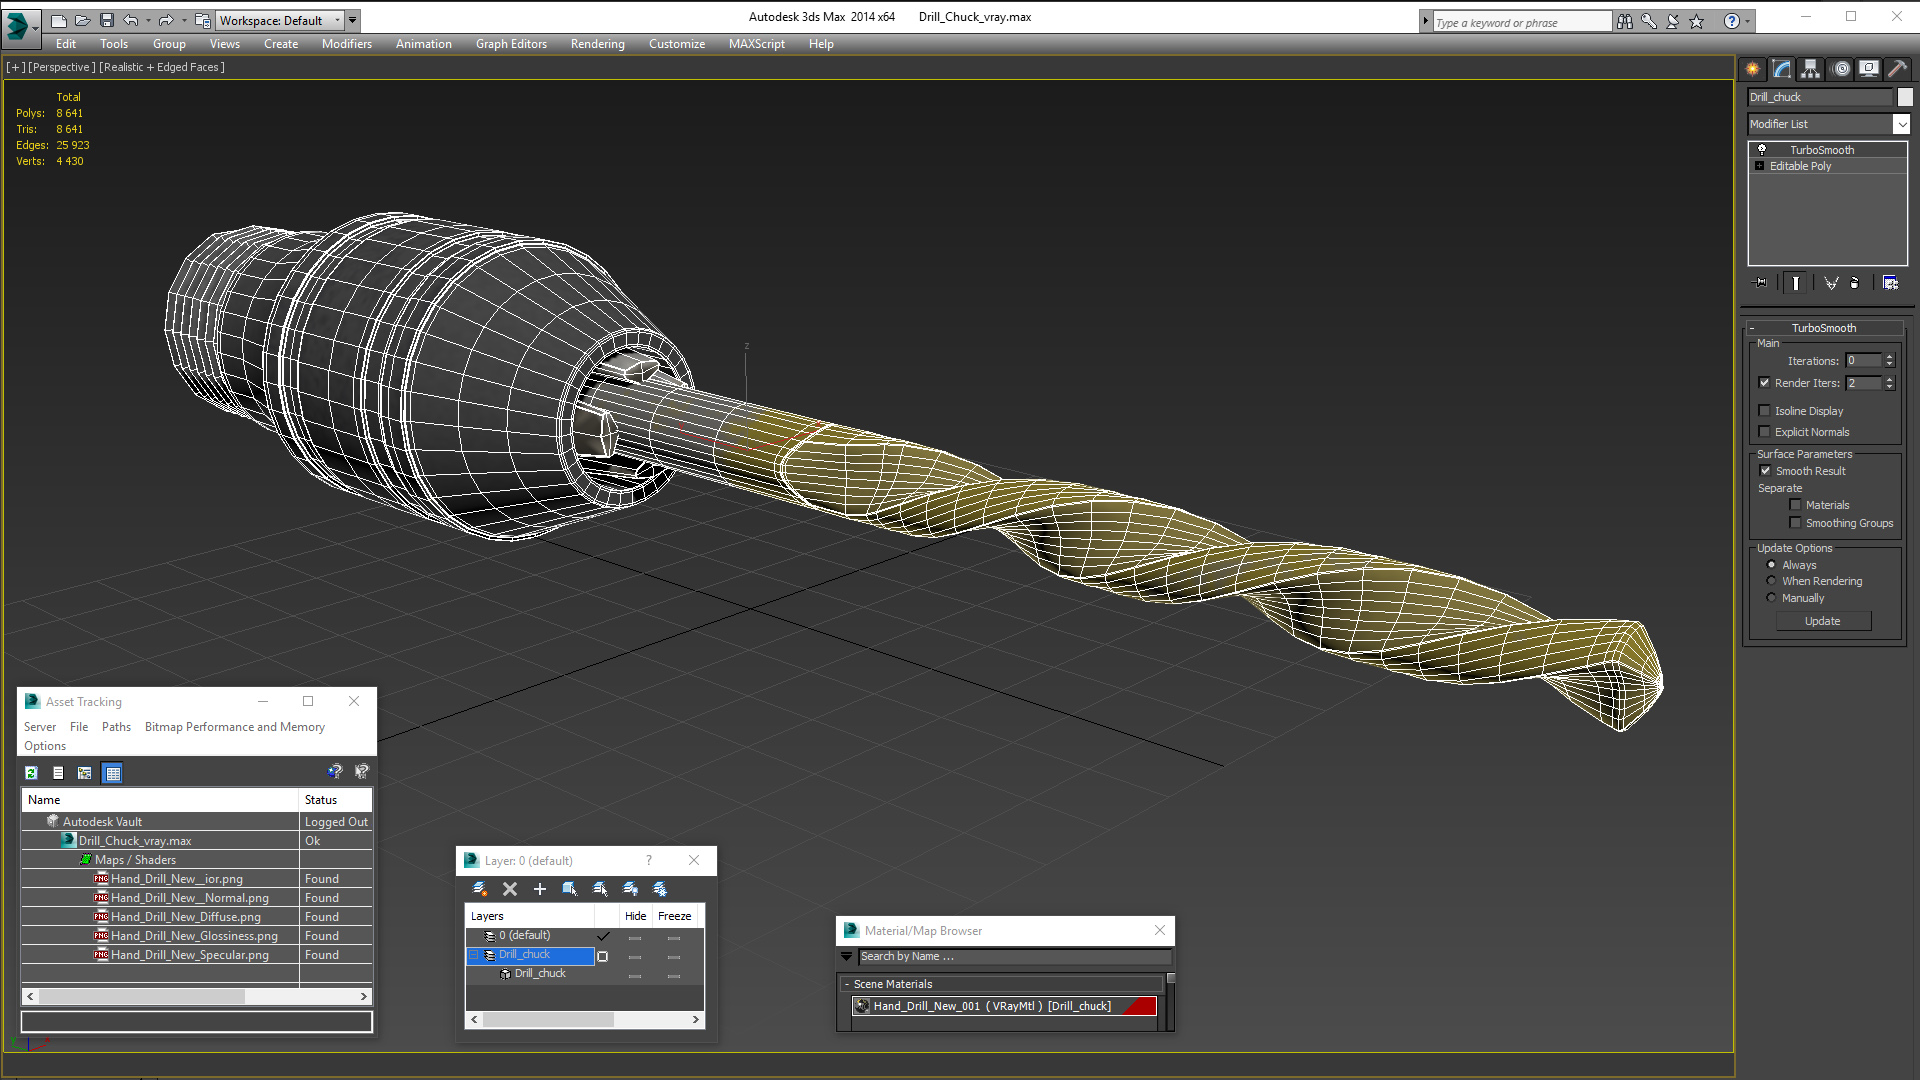Open Paths menu in Asset Tracking

[116, 727]
